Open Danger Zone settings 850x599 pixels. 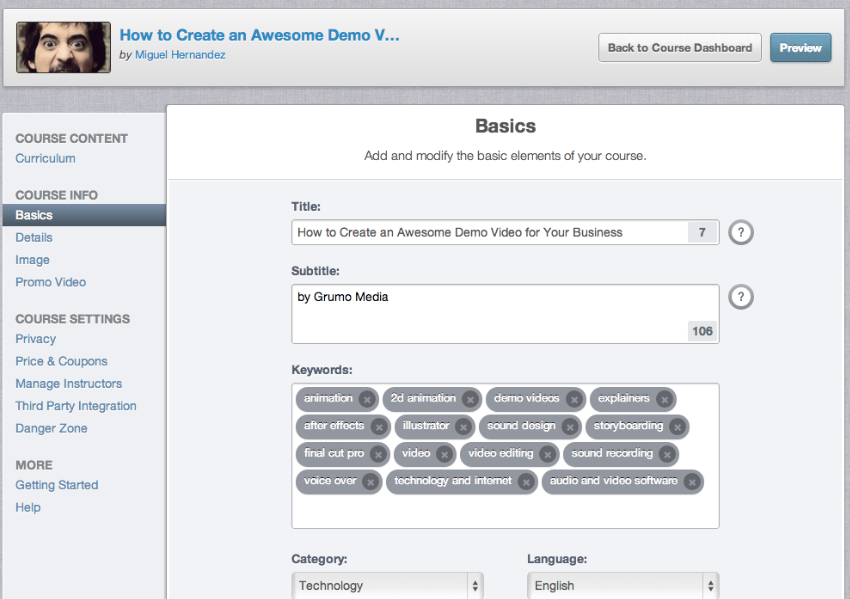click(51, 428)
